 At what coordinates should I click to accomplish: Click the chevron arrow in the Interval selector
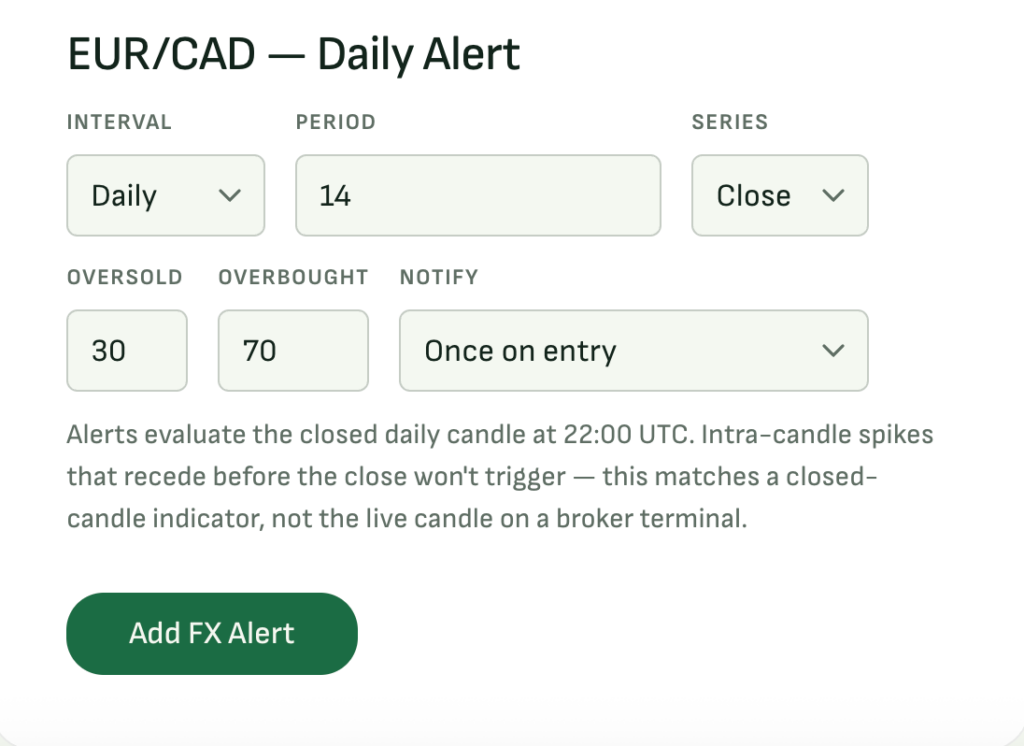point(230,195)
